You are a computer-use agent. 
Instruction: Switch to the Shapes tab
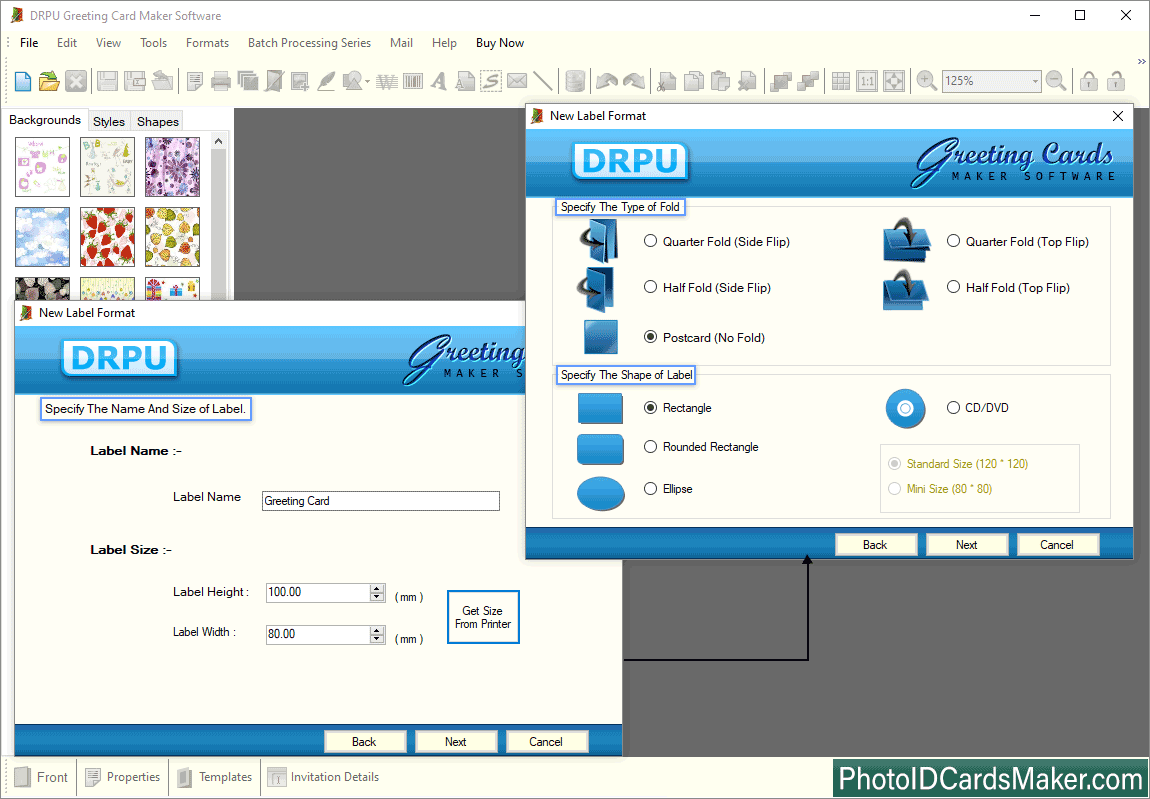click(158, 121)
